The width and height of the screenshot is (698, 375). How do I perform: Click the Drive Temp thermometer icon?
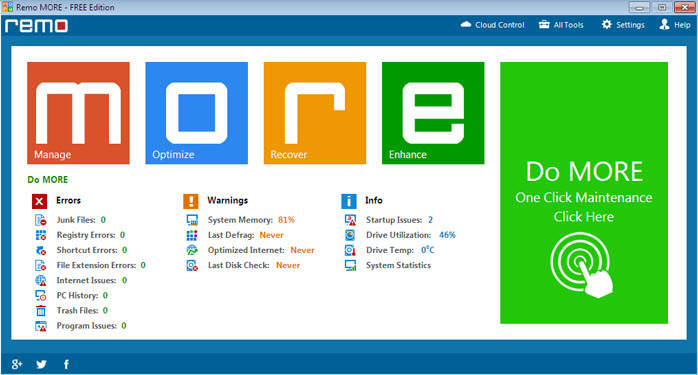[350, 250]
